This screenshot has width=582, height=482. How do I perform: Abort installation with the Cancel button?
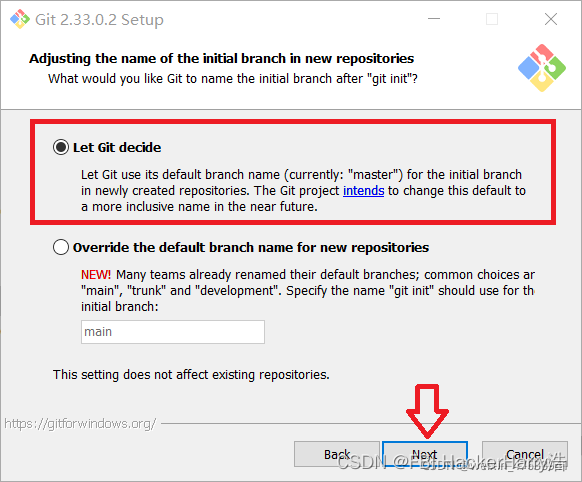525,454
